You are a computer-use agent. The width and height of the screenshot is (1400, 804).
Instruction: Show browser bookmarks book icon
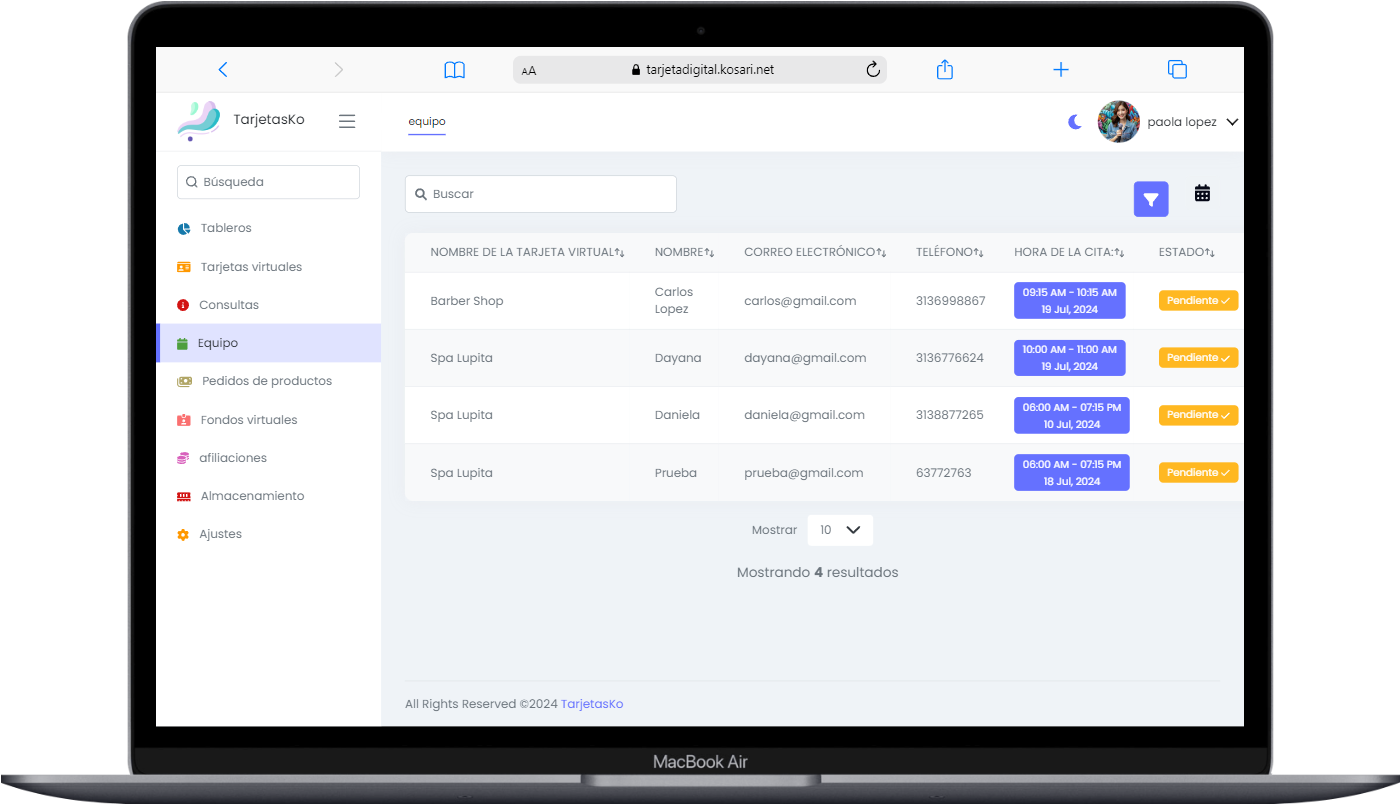[x=455, y=70]
